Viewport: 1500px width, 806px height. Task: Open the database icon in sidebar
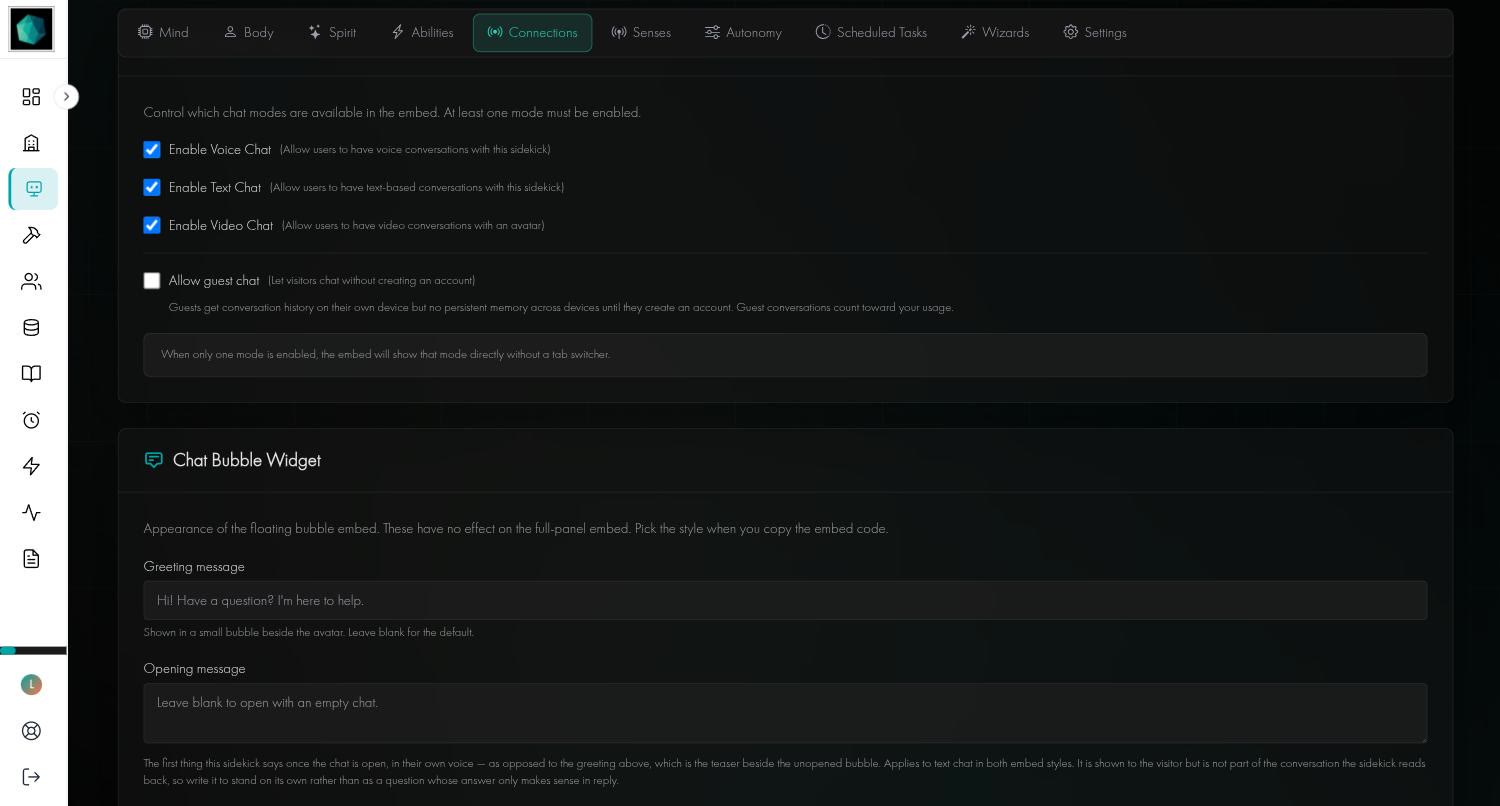click(31, 328)
